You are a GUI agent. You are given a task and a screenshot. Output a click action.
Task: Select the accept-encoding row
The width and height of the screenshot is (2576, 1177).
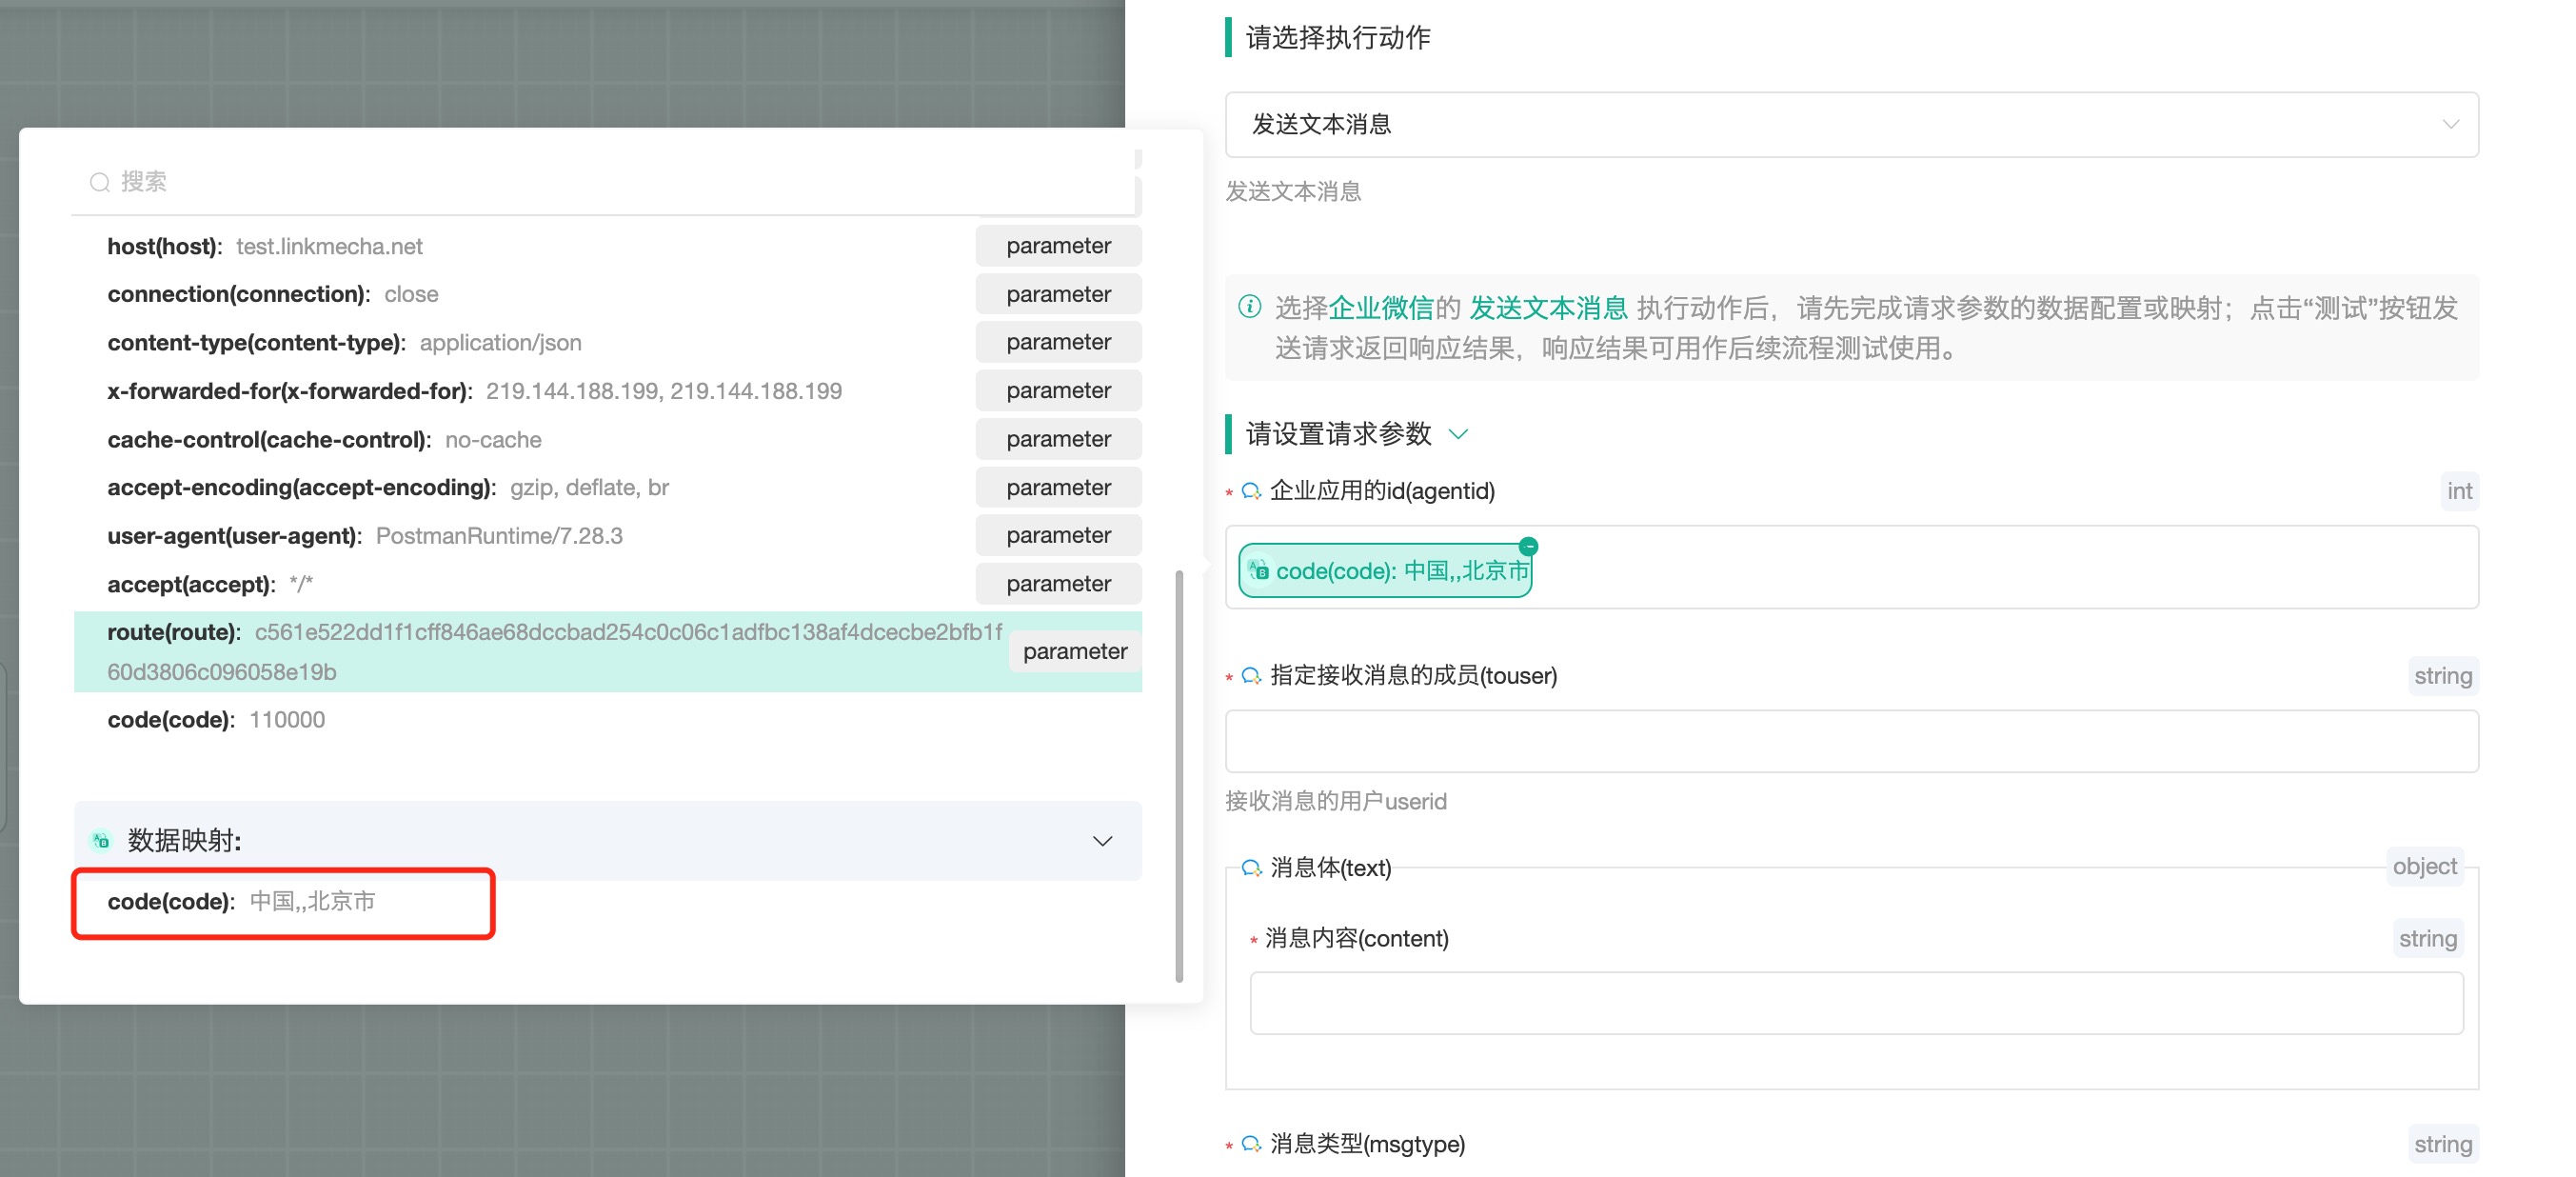607,487
